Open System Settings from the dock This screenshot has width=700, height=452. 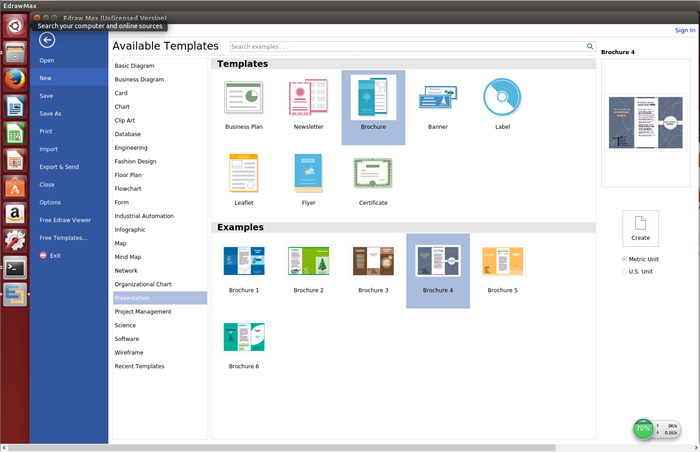pos(15,241)
